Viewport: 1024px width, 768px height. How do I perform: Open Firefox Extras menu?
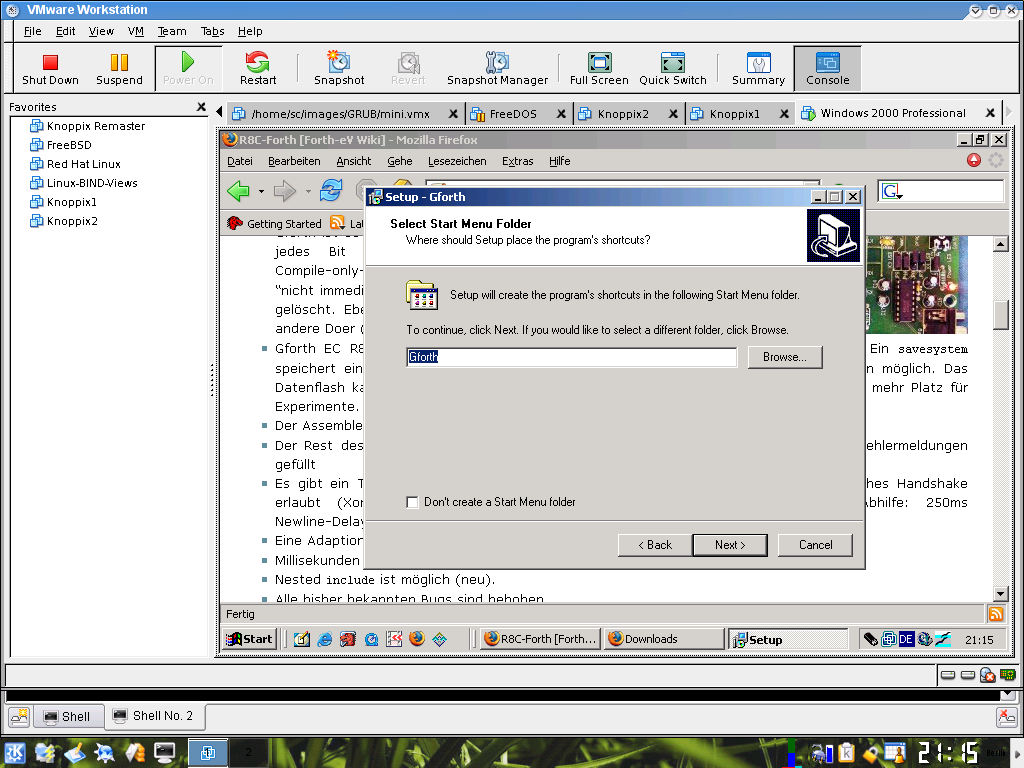518,161
